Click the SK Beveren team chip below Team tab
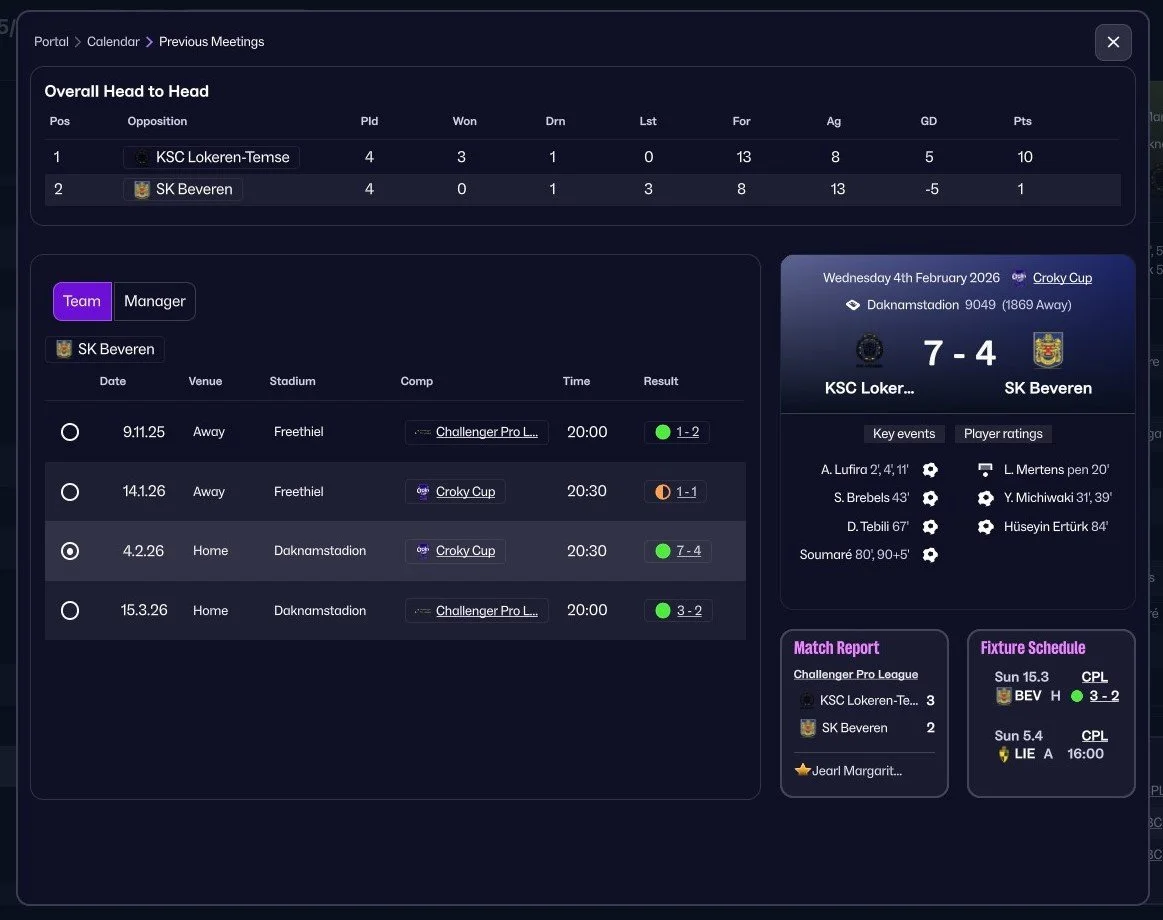Viewport: 1163px width, 920px height. click(105, 349)
